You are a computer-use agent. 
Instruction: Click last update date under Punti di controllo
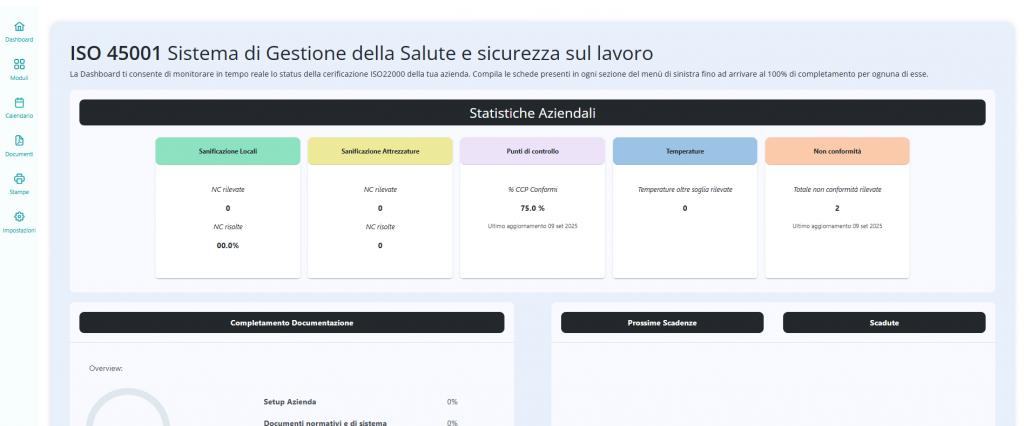point(532,226)
